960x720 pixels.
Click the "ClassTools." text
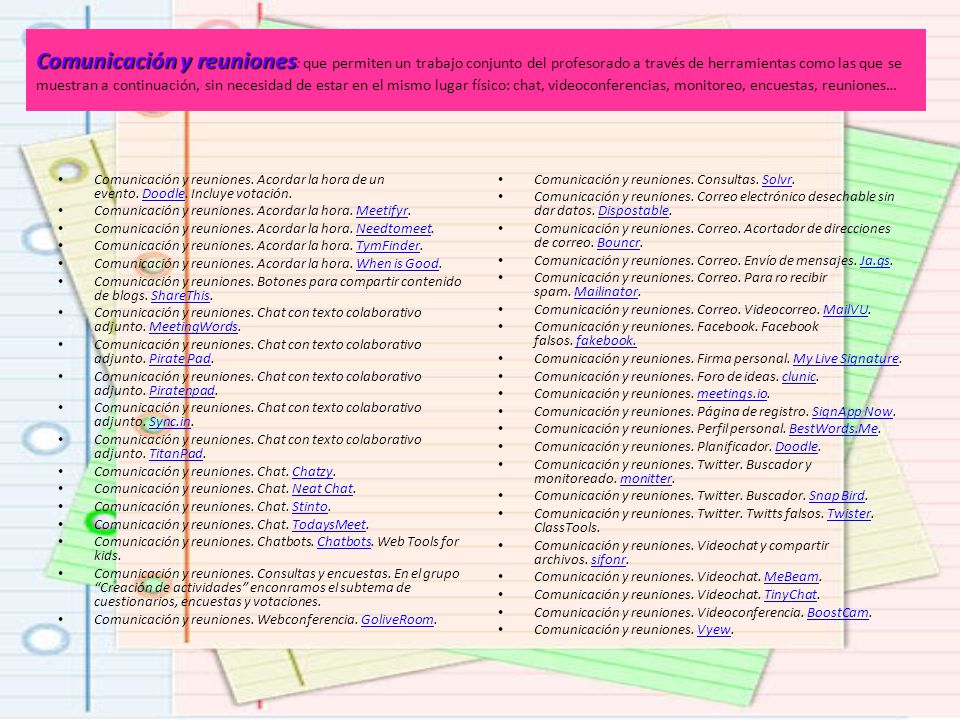567,527
